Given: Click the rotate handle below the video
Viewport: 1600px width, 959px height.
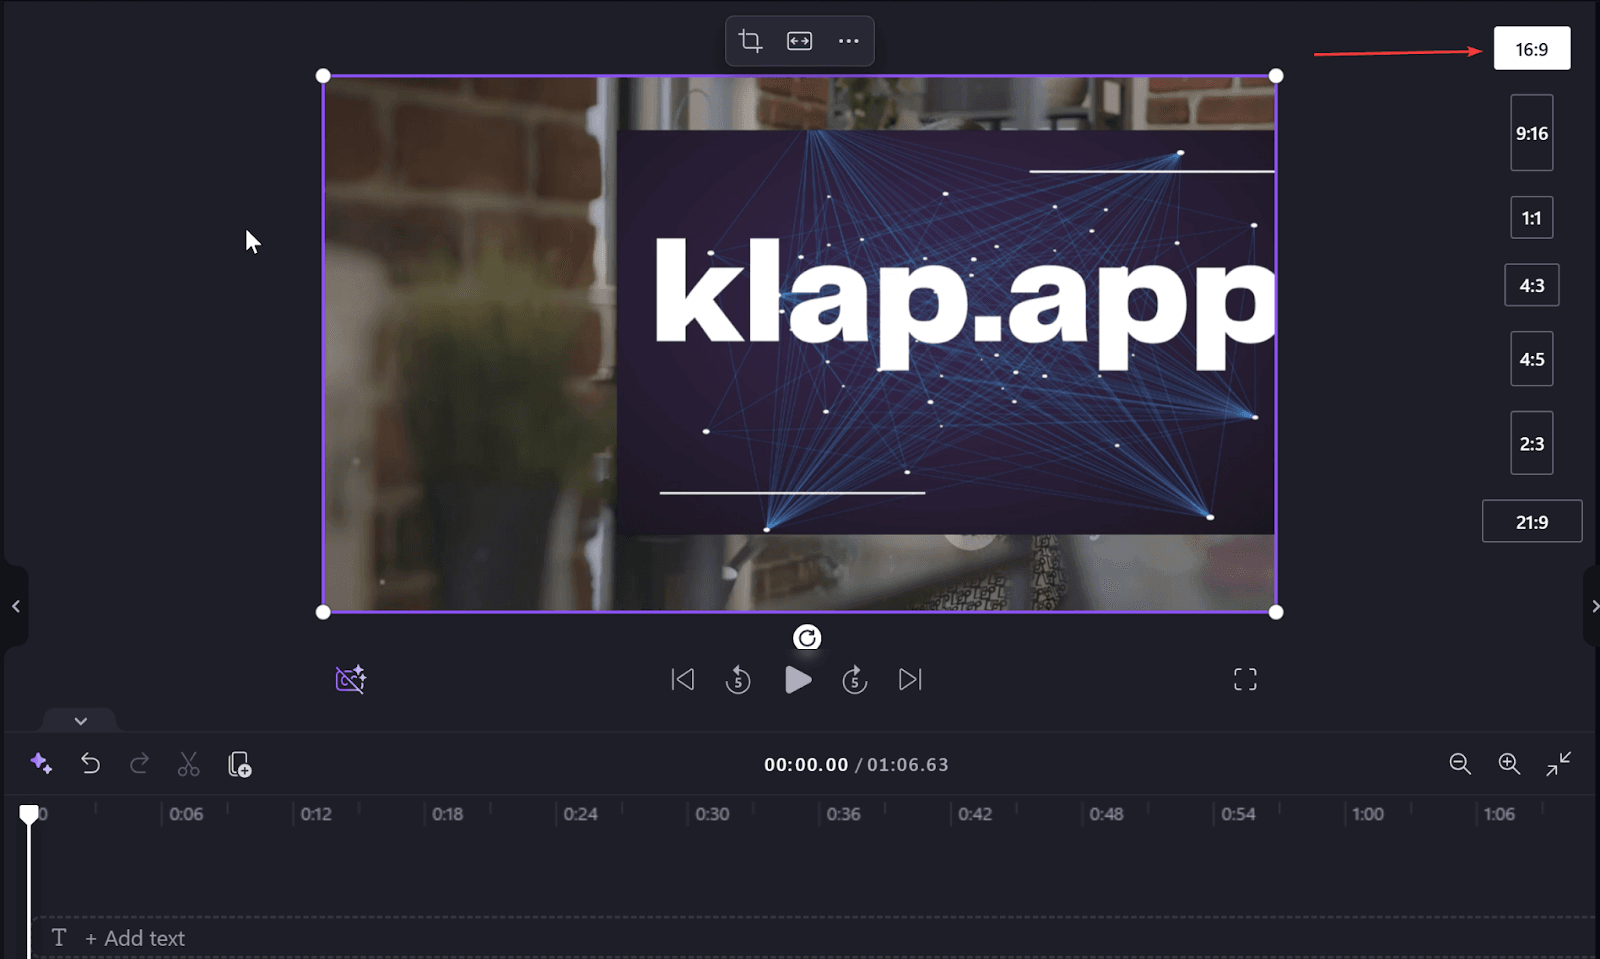Looking at the screenshot, I should [x=807, y=637].
